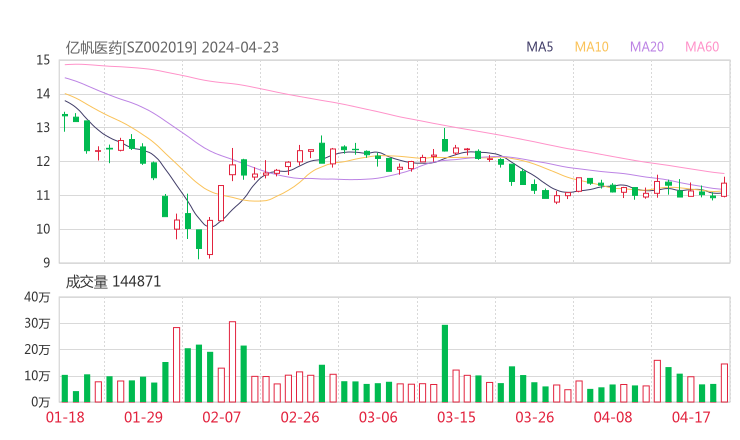Click the price axis label 15
740x440 pixels.
pos(43,60)
